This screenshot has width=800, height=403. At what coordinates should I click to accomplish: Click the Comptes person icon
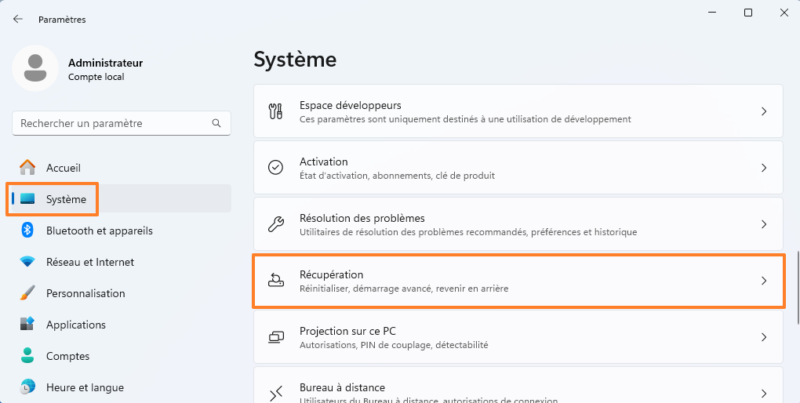coord(28,356)
